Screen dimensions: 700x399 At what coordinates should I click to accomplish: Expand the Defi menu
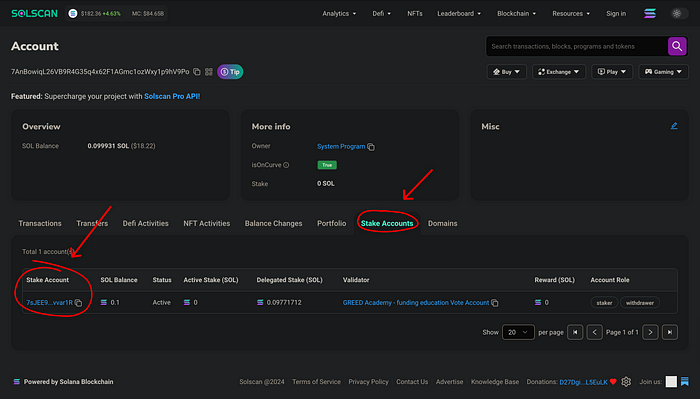pyautogui.click(x=381, y=13)
